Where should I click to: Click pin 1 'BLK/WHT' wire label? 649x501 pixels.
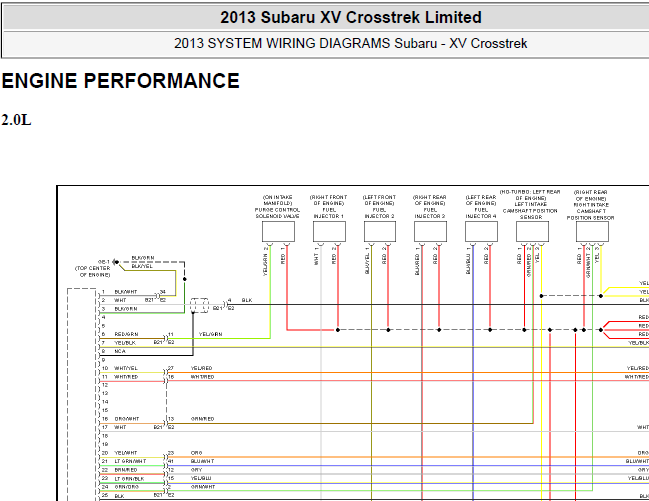126,292
